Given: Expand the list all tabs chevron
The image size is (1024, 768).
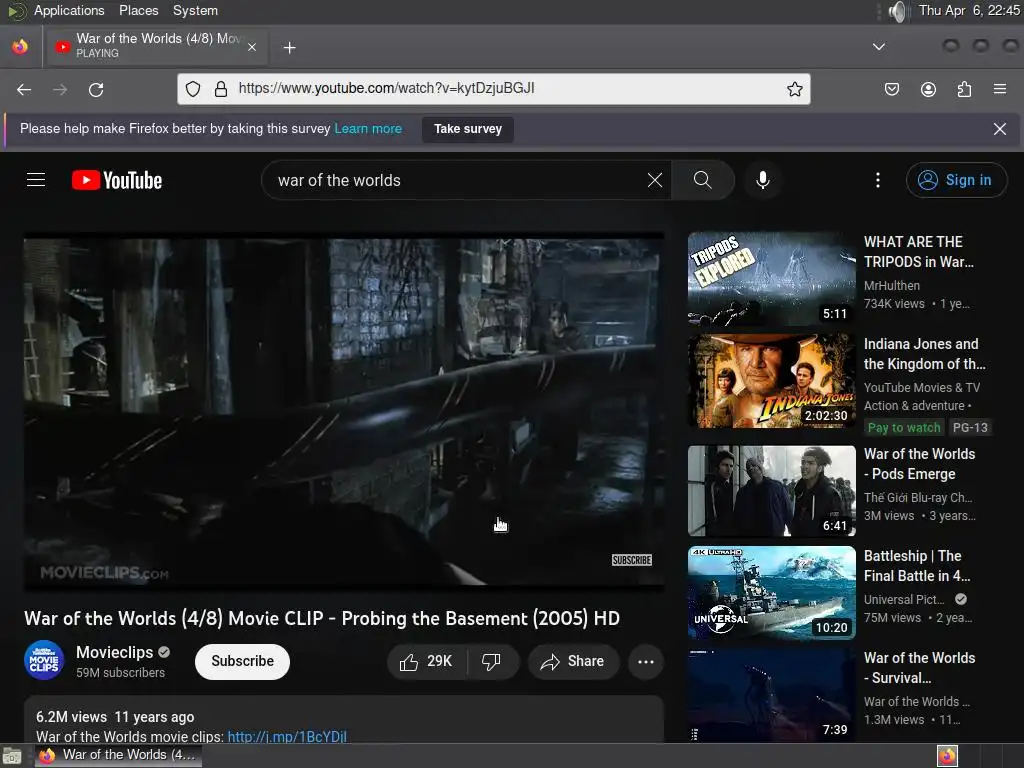Looking at the screenshot, I should 879,47.
